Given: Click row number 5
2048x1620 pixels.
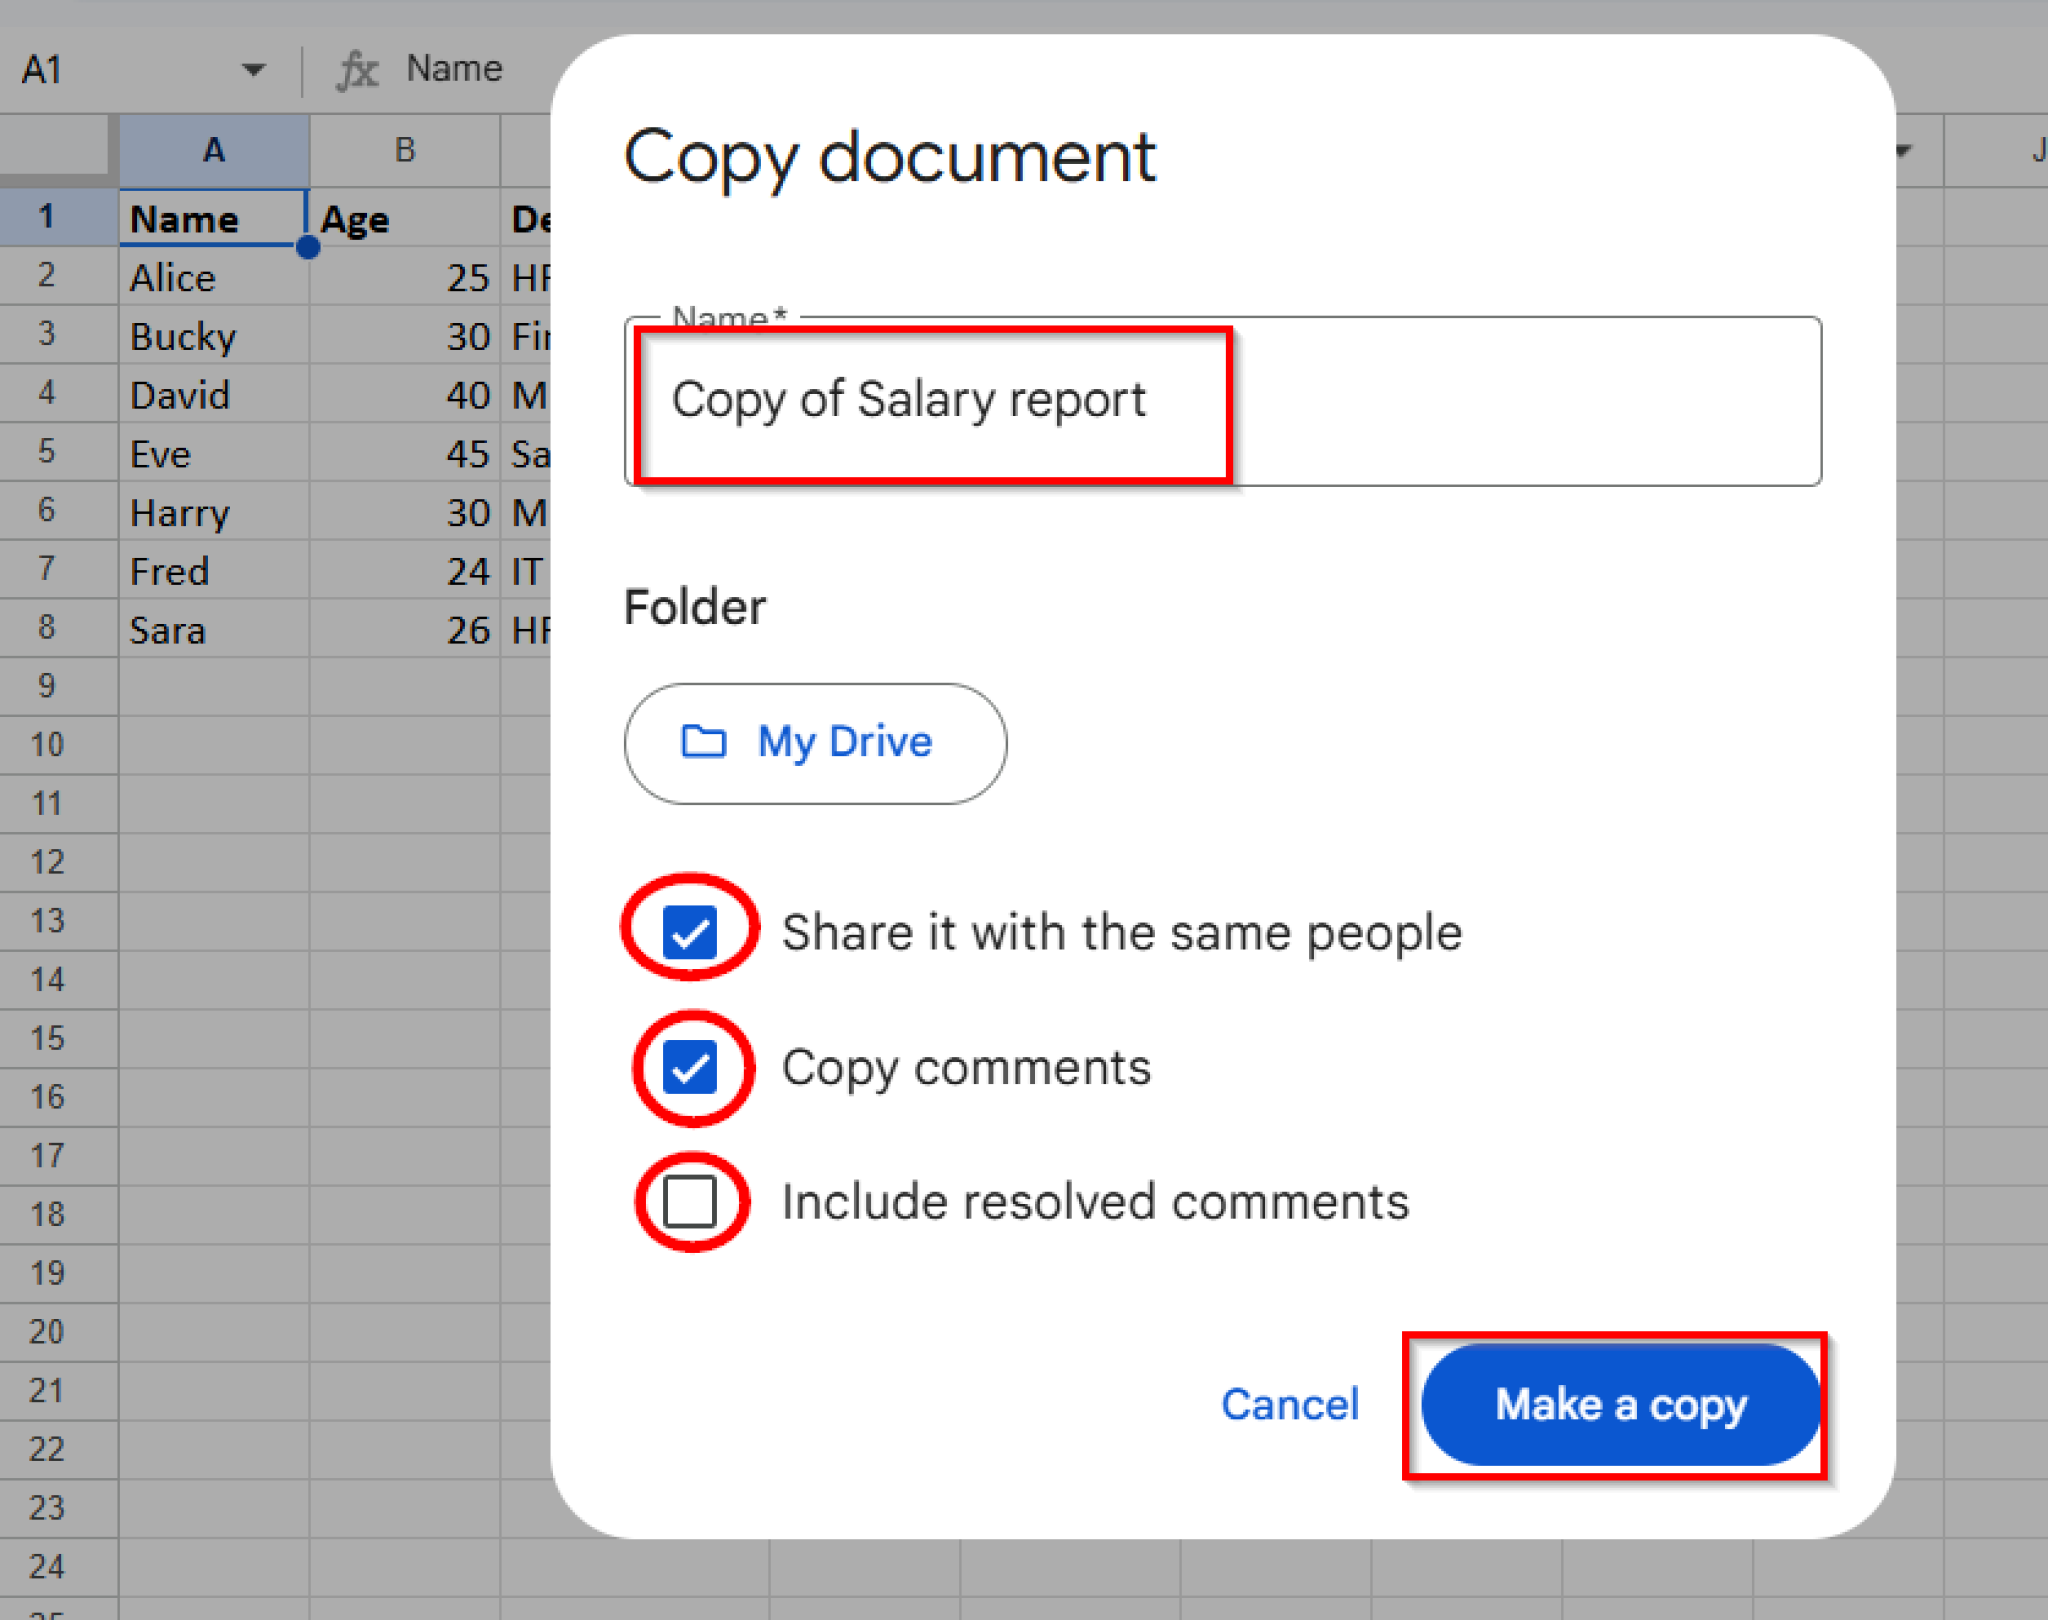Looking at the screenshot, I should pyautogui.click(x=46, y=452).
